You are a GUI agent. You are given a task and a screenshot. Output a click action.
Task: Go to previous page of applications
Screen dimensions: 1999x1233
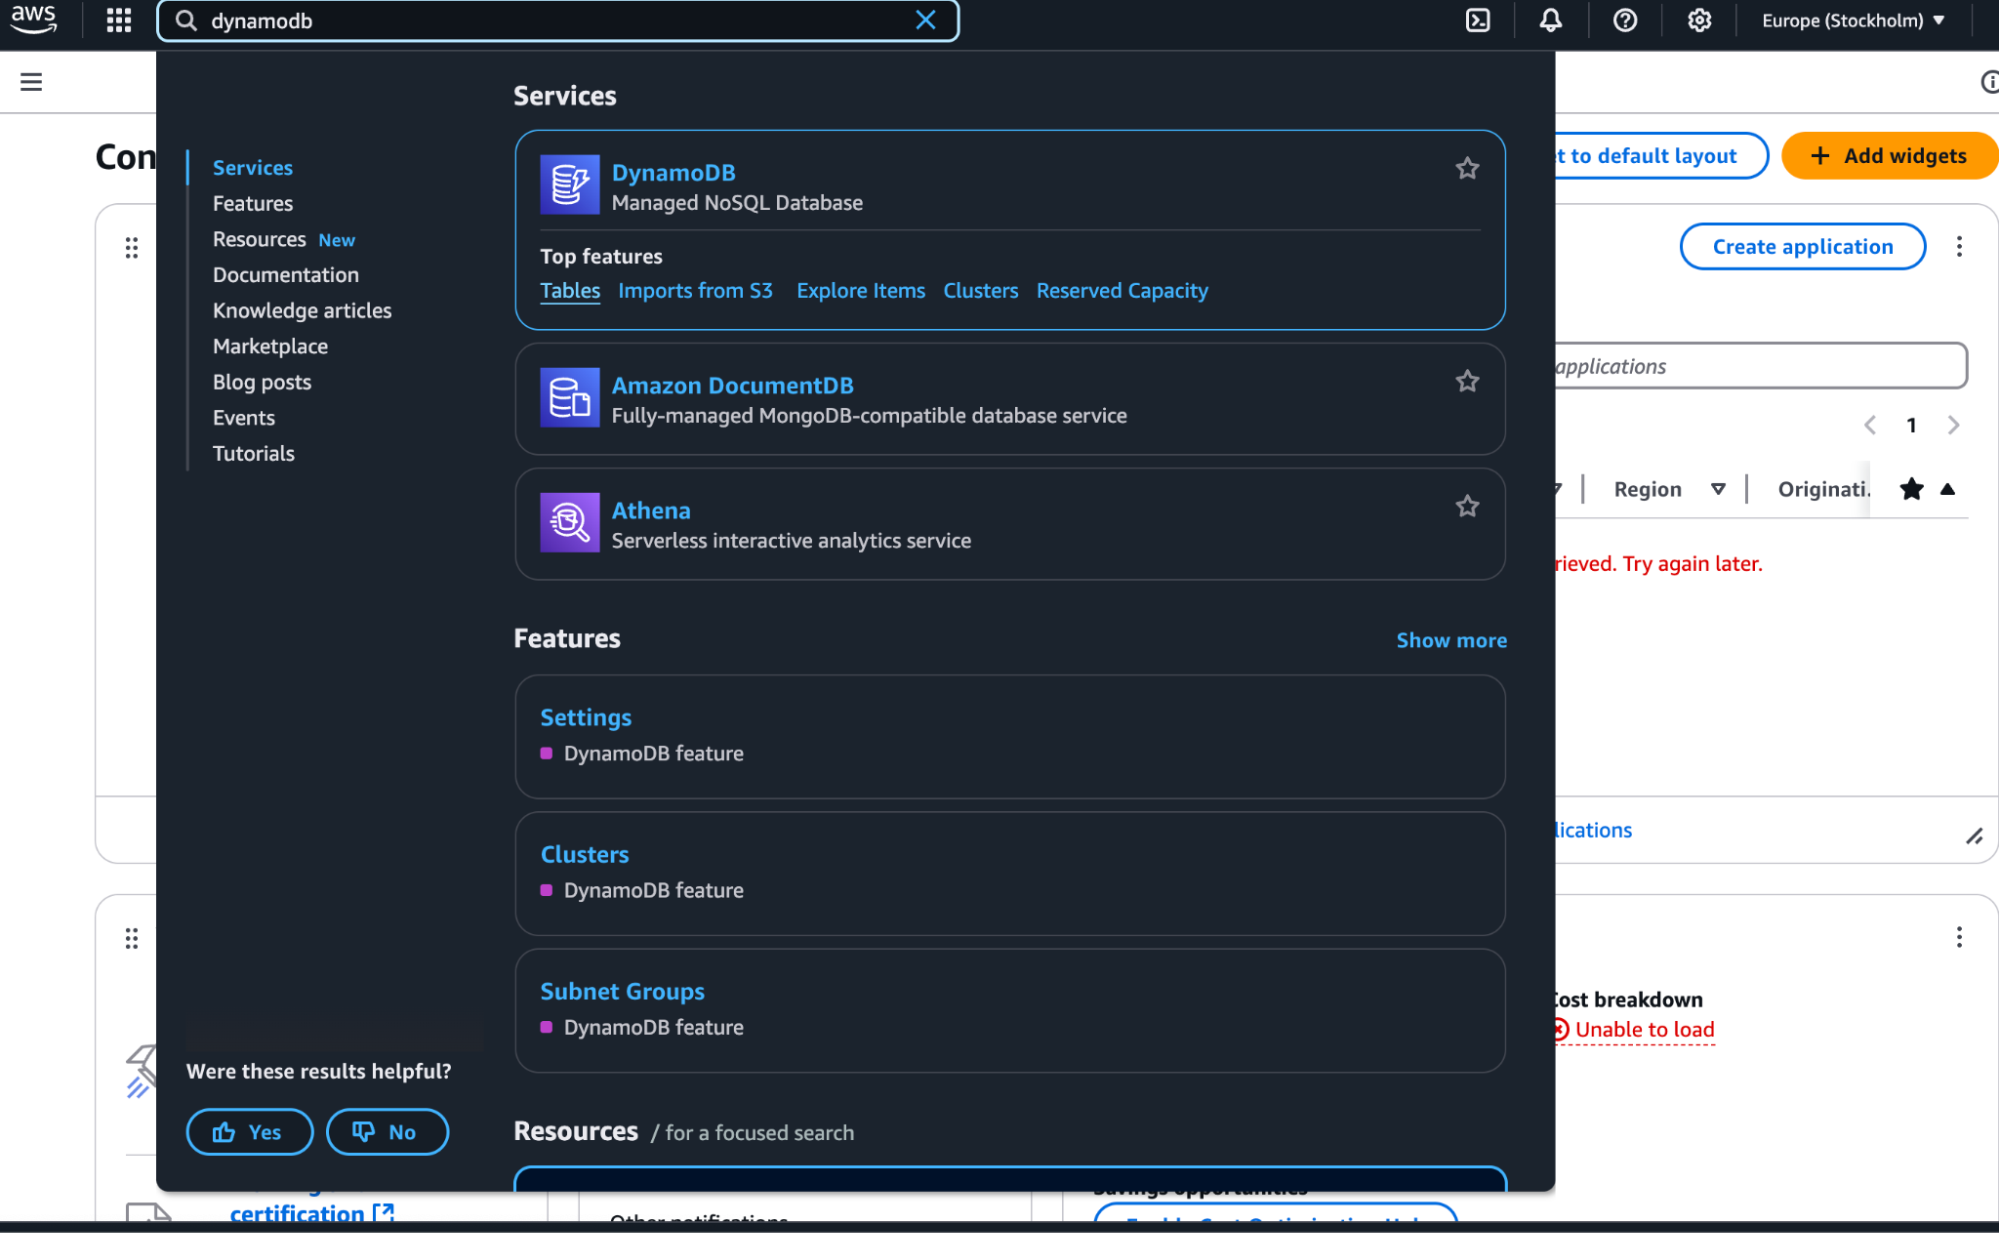tap(1870, 425)
